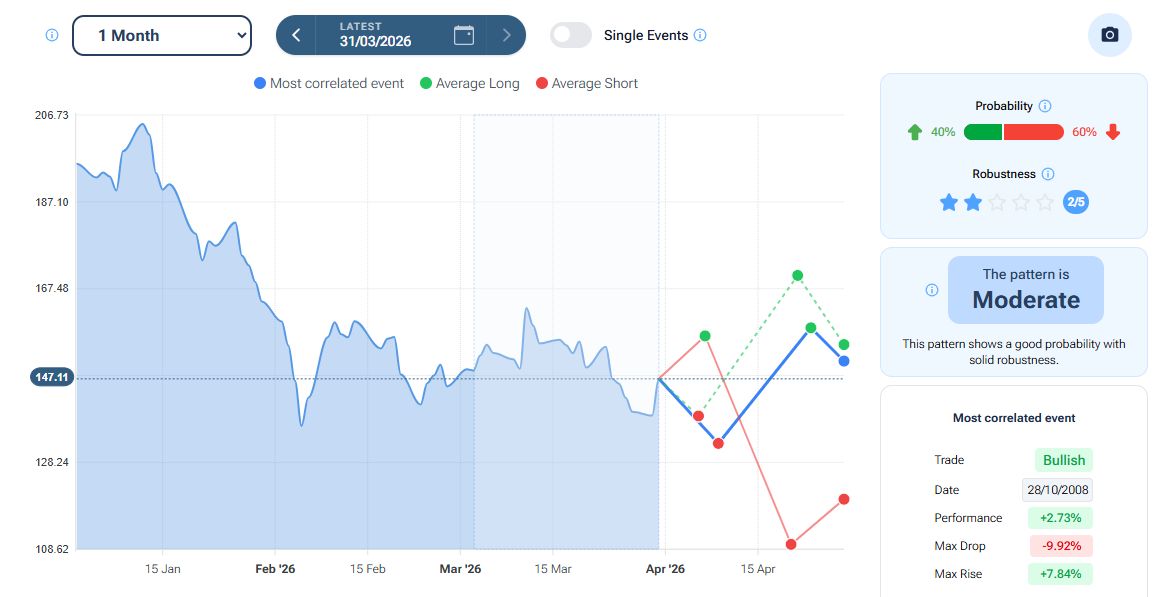Hide the Average Short legend series
The image size is (1156, 597).
point(586,84)
